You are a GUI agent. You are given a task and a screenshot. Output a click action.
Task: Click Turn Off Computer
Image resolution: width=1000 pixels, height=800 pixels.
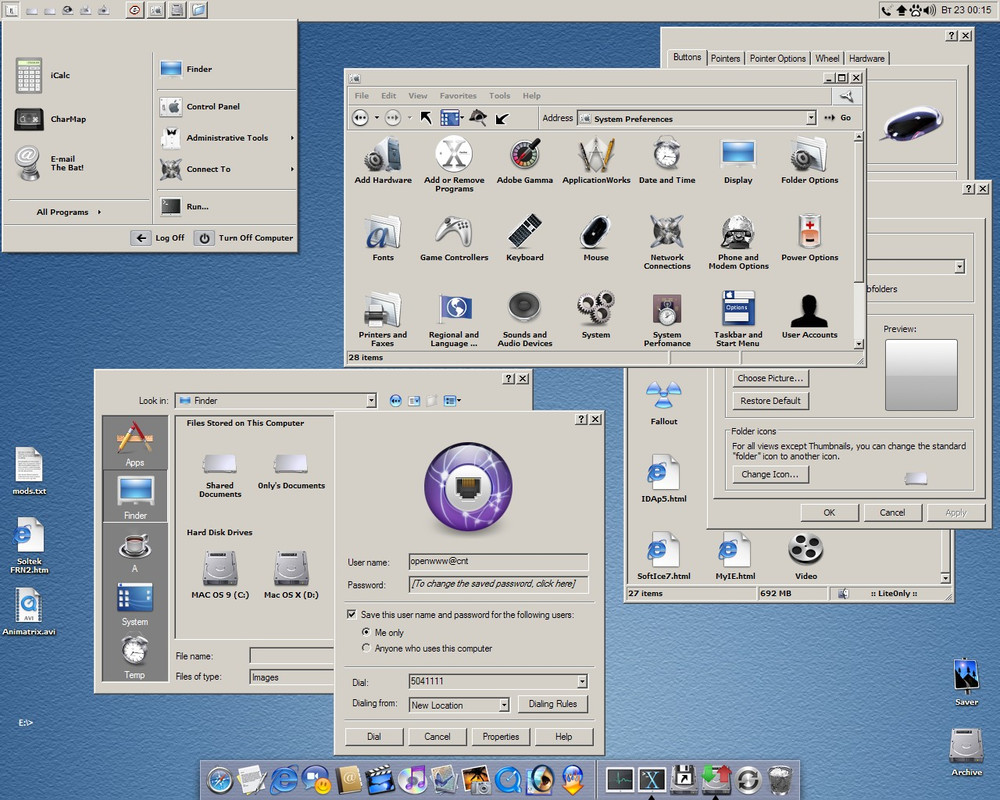[244, 238]
